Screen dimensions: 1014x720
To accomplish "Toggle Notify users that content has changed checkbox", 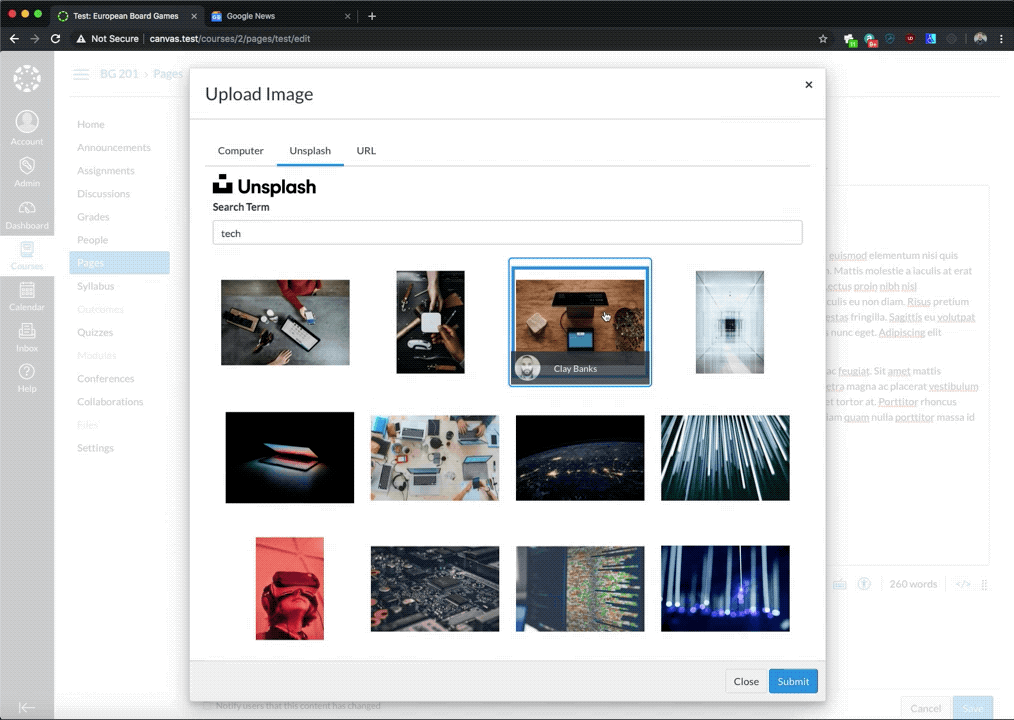I will click(x=207, y=706).
